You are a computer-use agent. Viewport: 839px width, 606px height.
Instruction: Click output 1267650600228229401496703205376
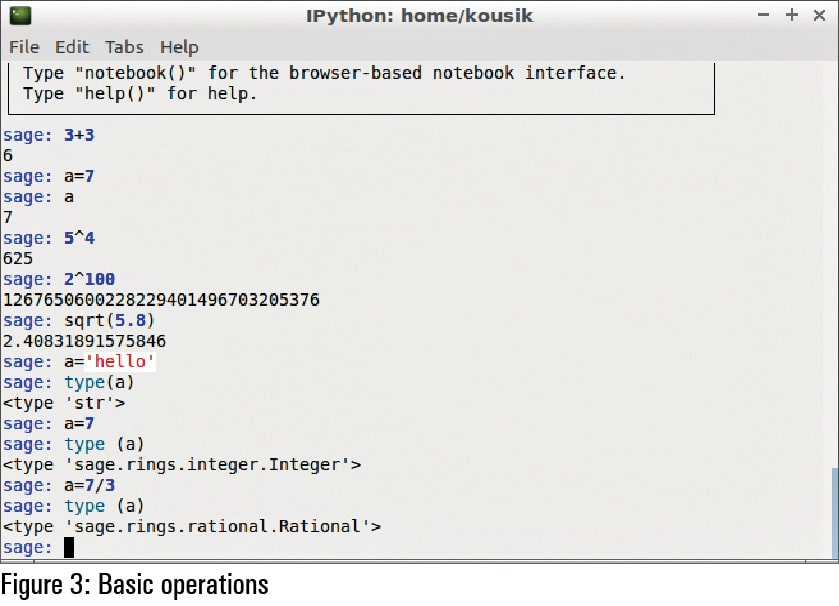click(161, 300)
